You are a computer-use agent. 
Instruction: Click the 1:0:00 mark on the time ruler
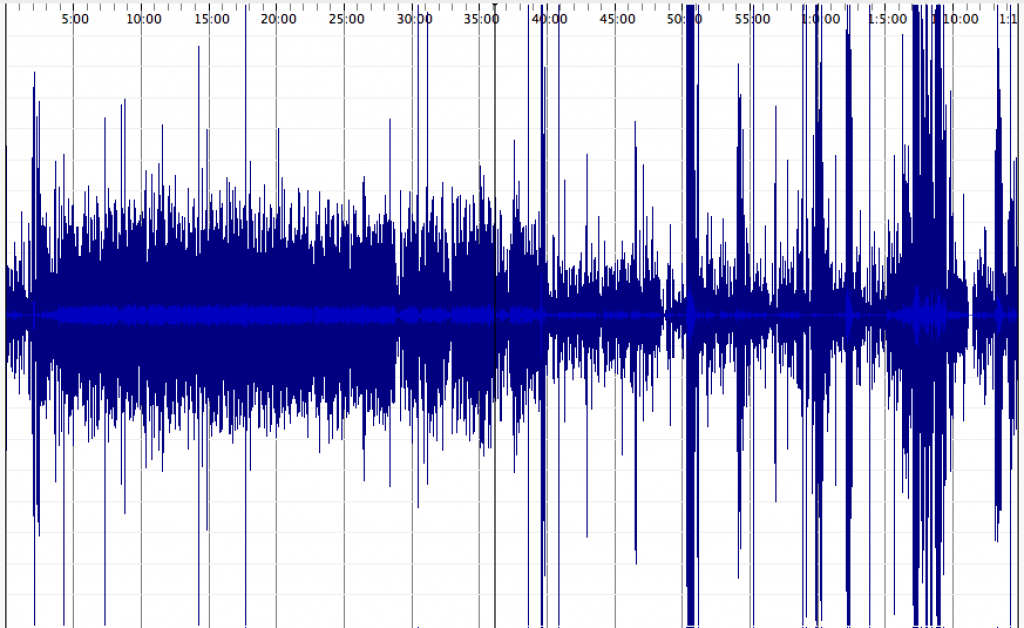[820, 19]
